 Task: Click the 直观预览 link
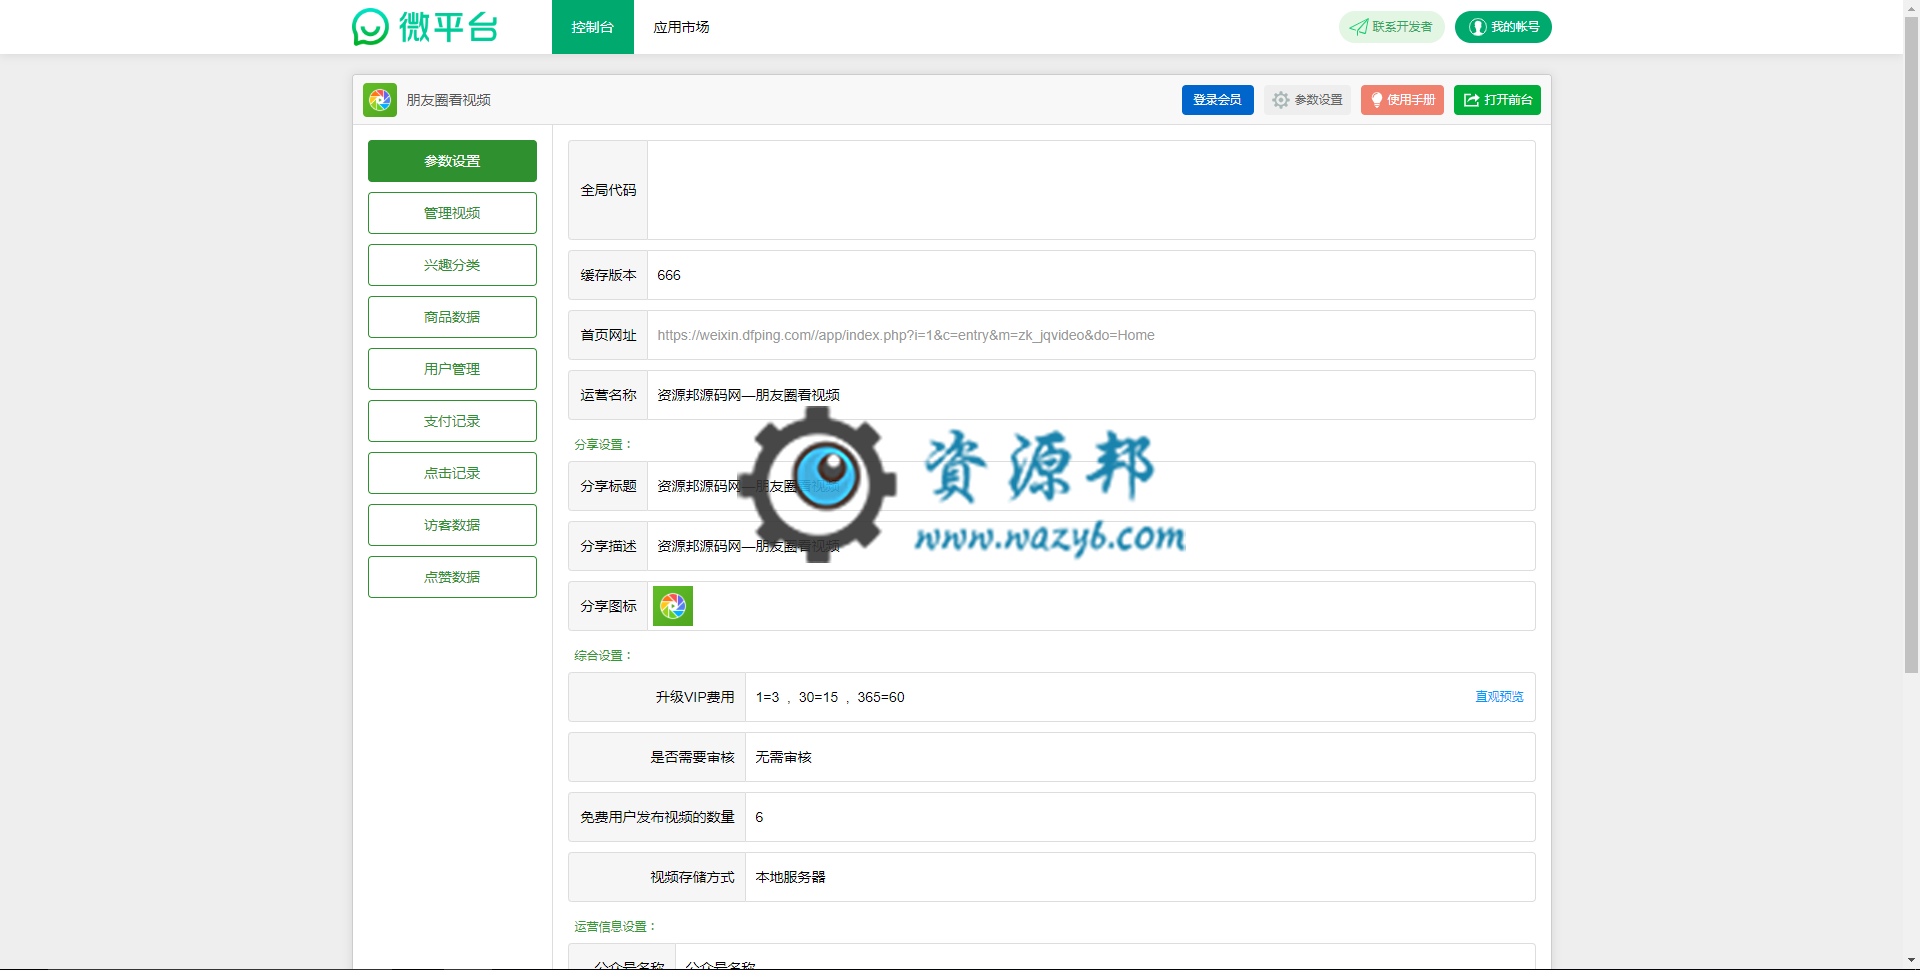point(1499,697)
